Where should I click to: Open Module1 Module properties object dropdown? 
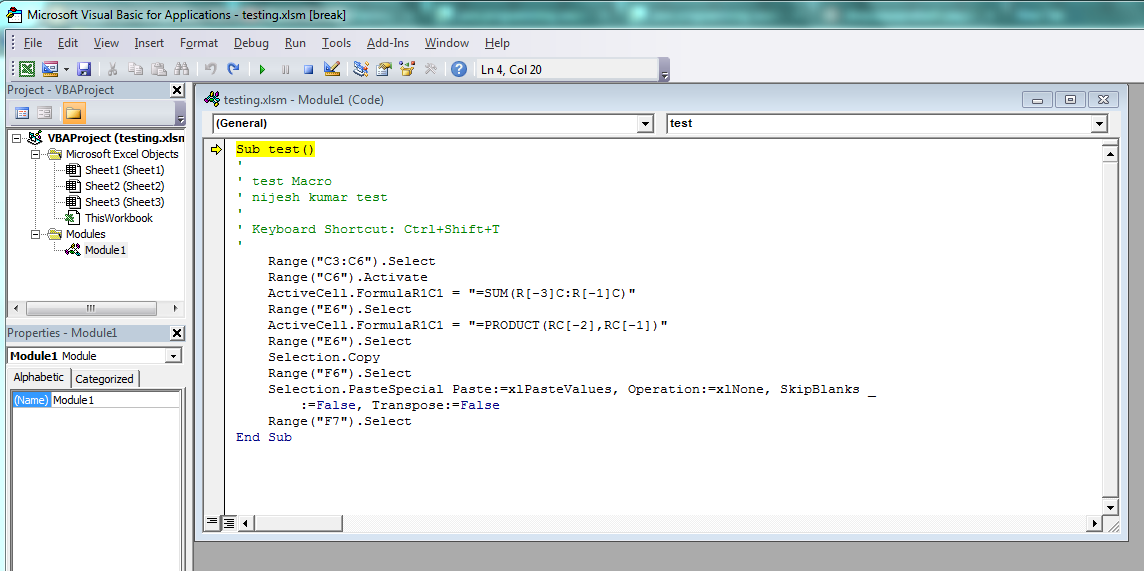[x=173, y=356]
